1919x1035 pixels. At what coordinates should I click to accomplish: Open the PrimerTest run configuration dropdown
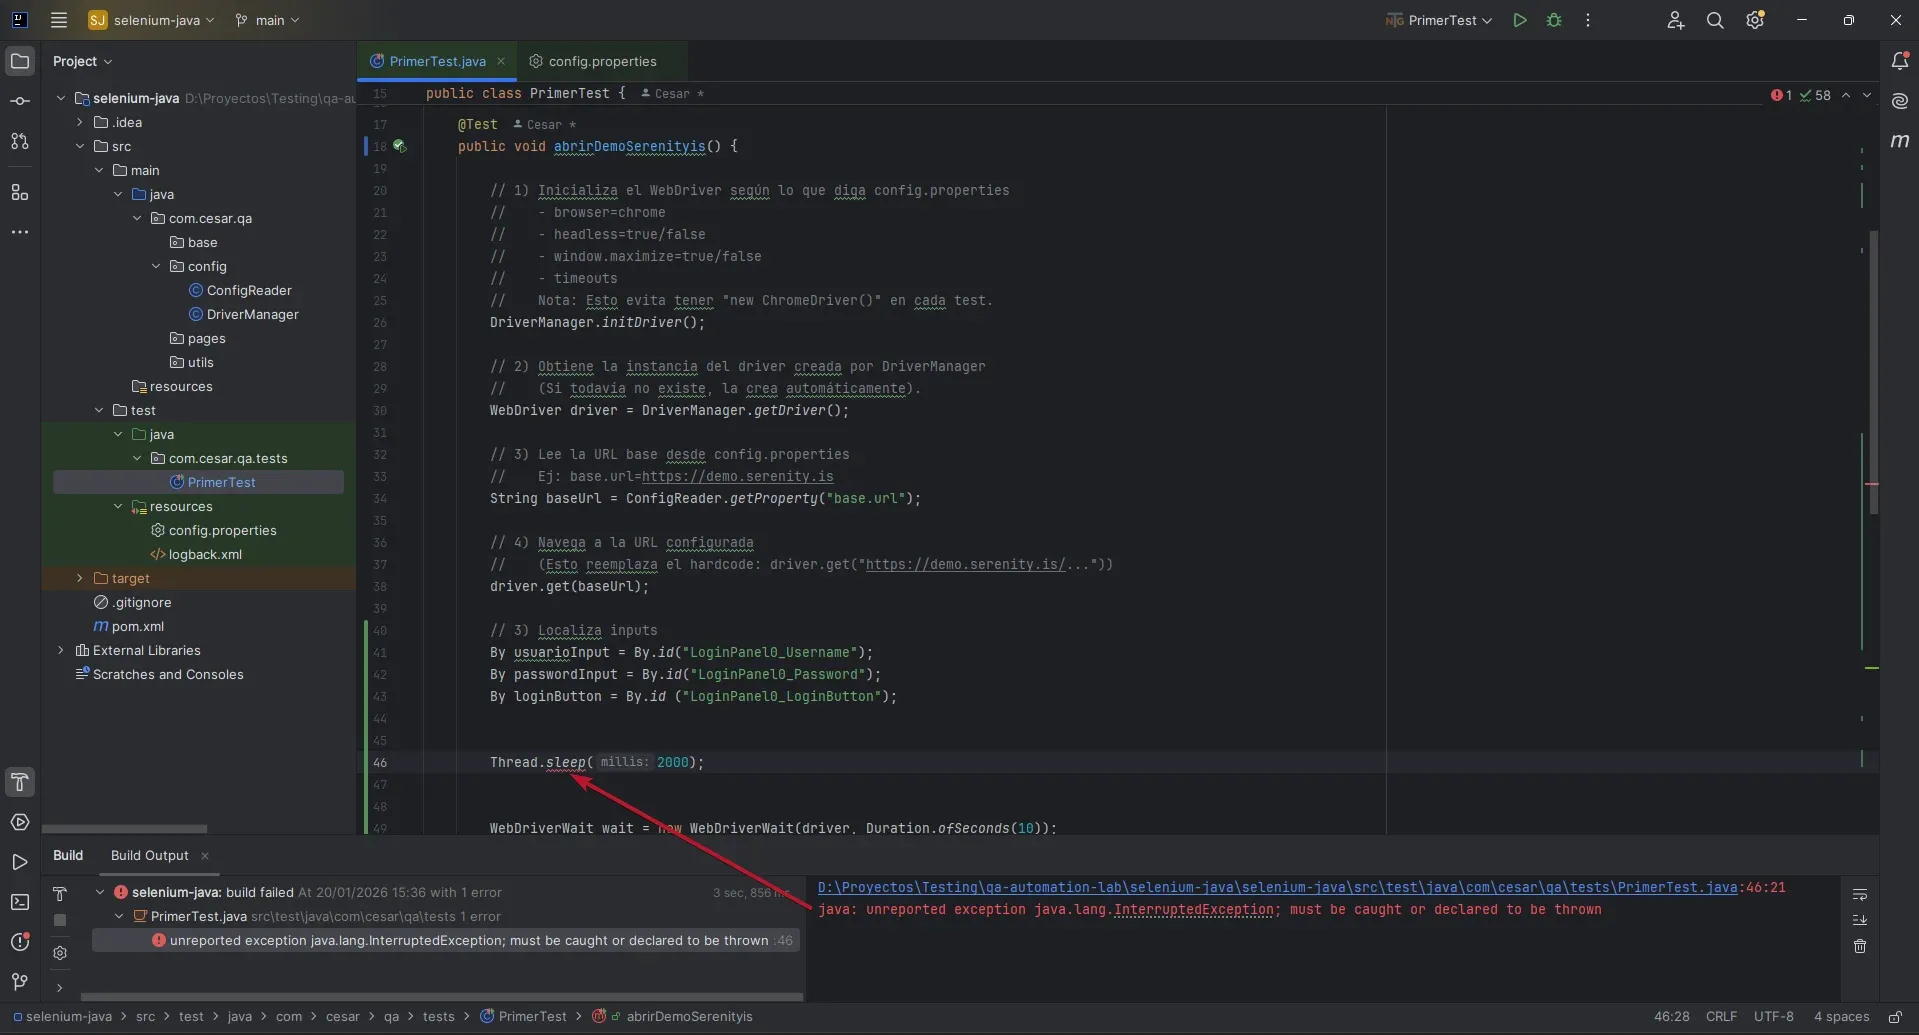coord(1438,20)
